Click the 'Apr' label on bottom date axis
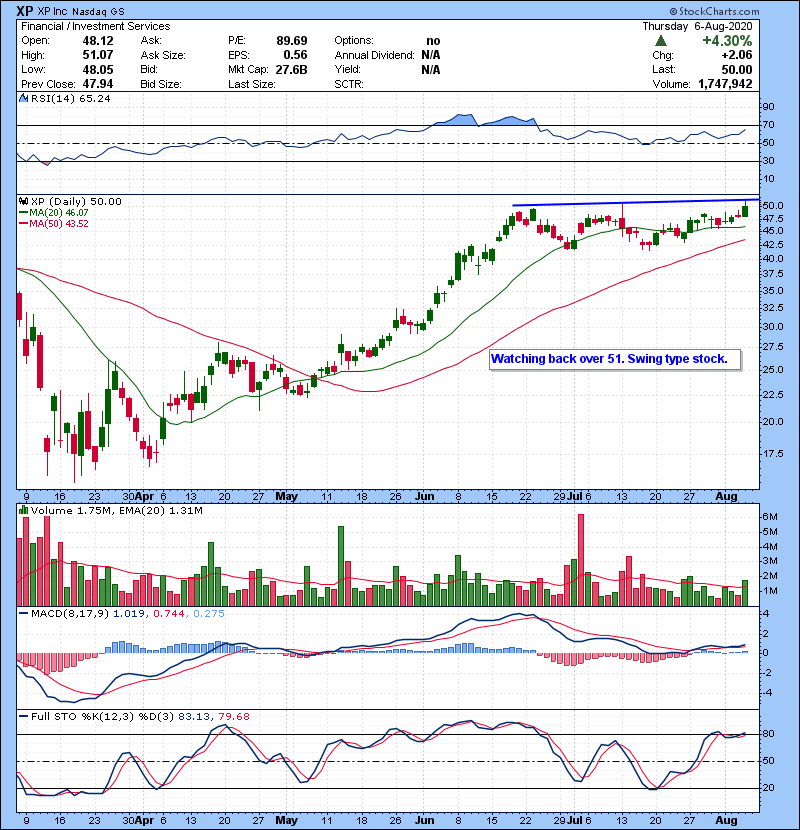Image resolution: width=800 pixels, height=830 pixels. click(x=144, y=820)
